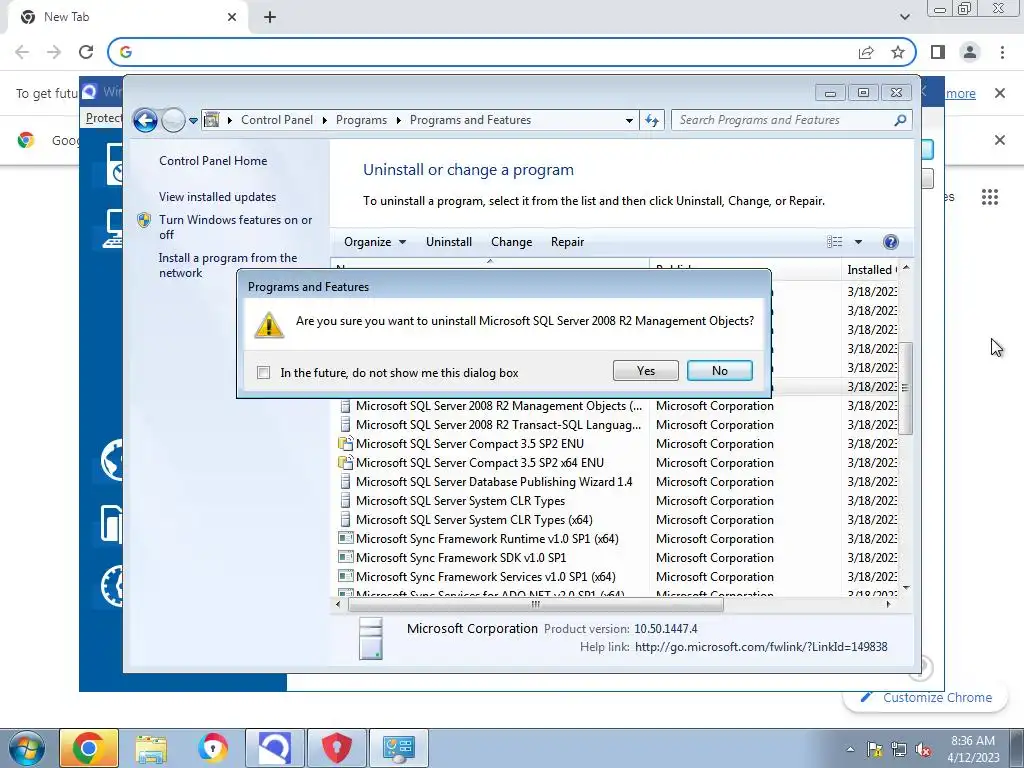Click the red shield taskbar icon
Viewport: 1024px width, 768px height.
point(336,748)
